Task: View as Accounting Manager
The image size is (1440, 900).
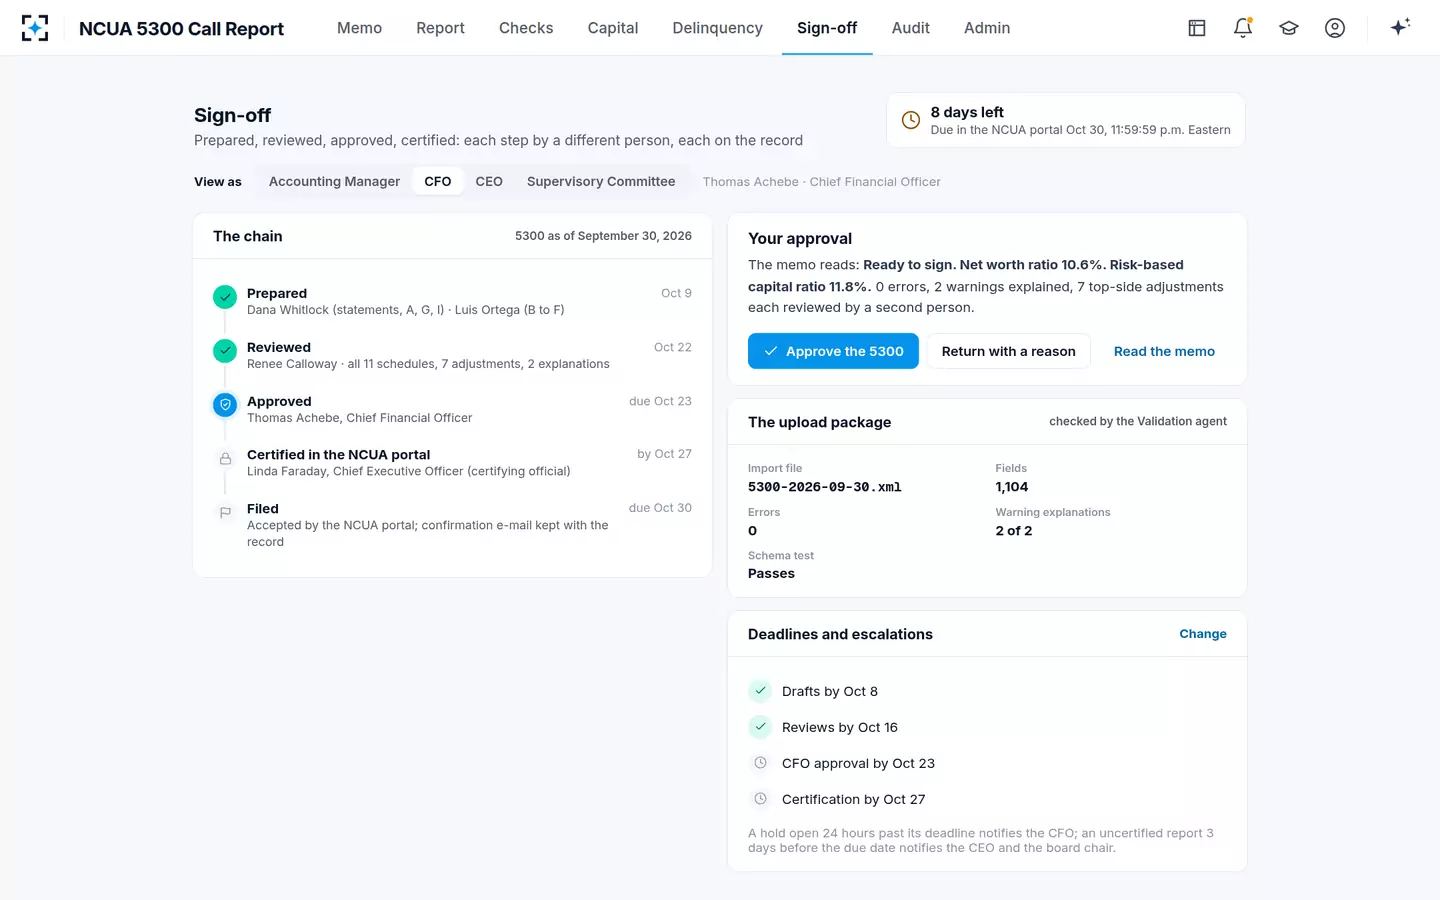Action: point(334,181)
